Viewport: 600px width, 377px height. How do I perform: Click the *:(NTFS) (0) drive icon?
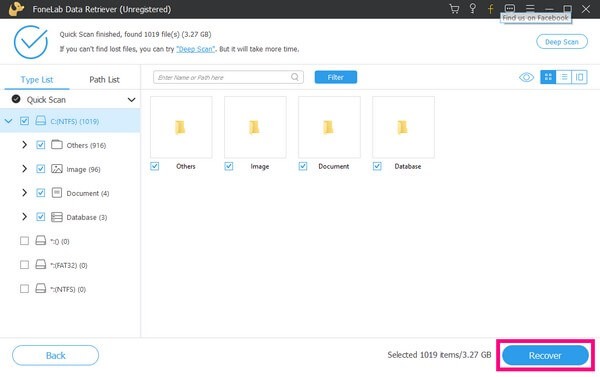tap(41, 289)
